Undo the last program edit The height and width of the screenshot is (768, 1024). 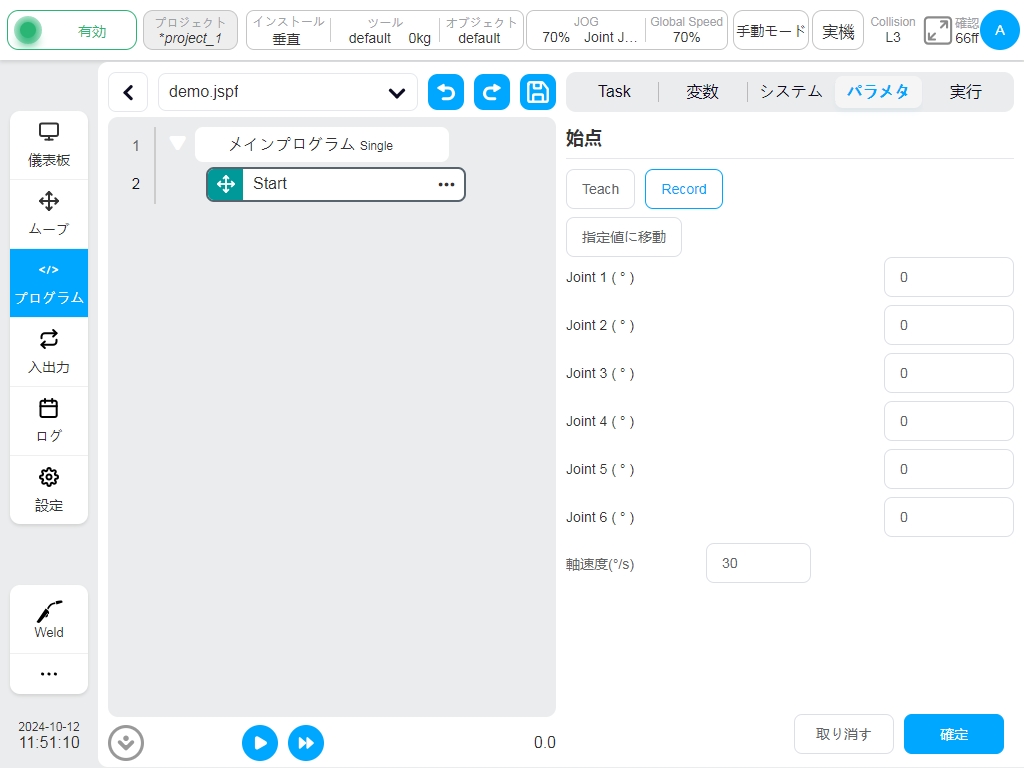coord(446,92)
